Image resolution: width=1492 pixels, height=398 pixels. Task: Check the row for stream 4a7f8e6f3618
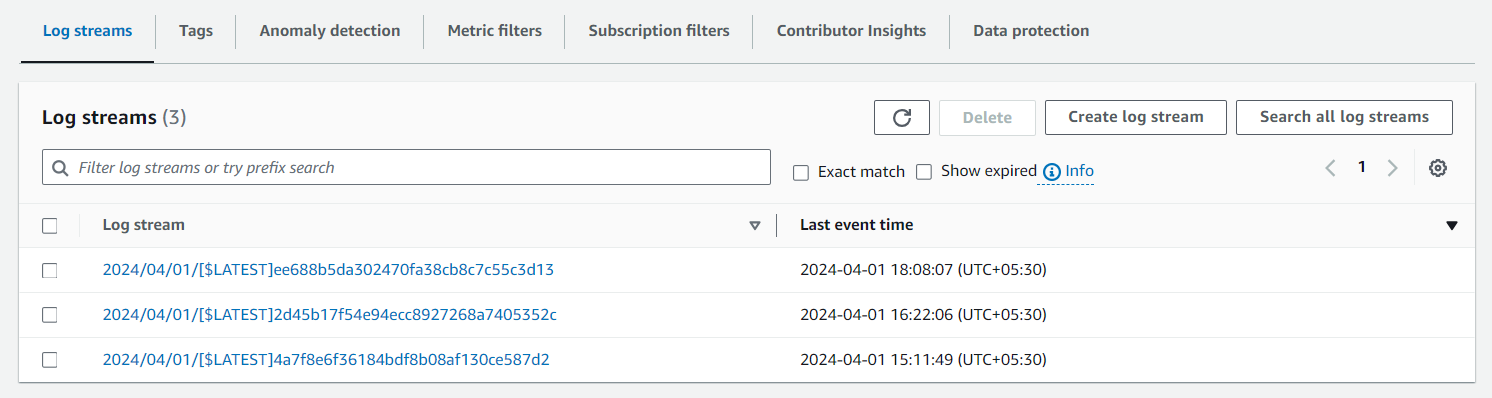50,360
